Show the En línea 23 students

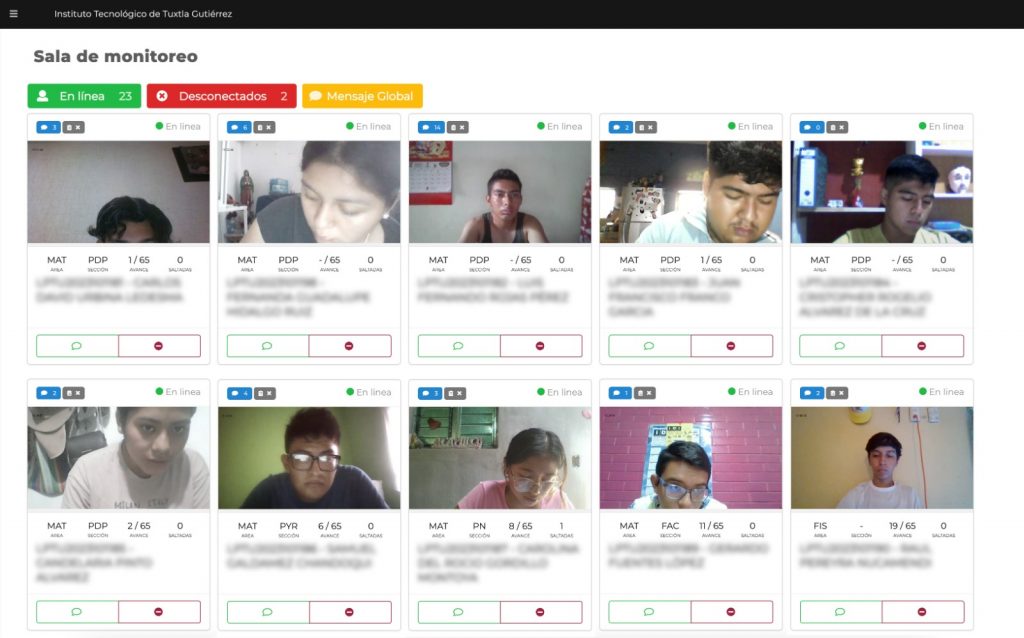pos(84,96)
